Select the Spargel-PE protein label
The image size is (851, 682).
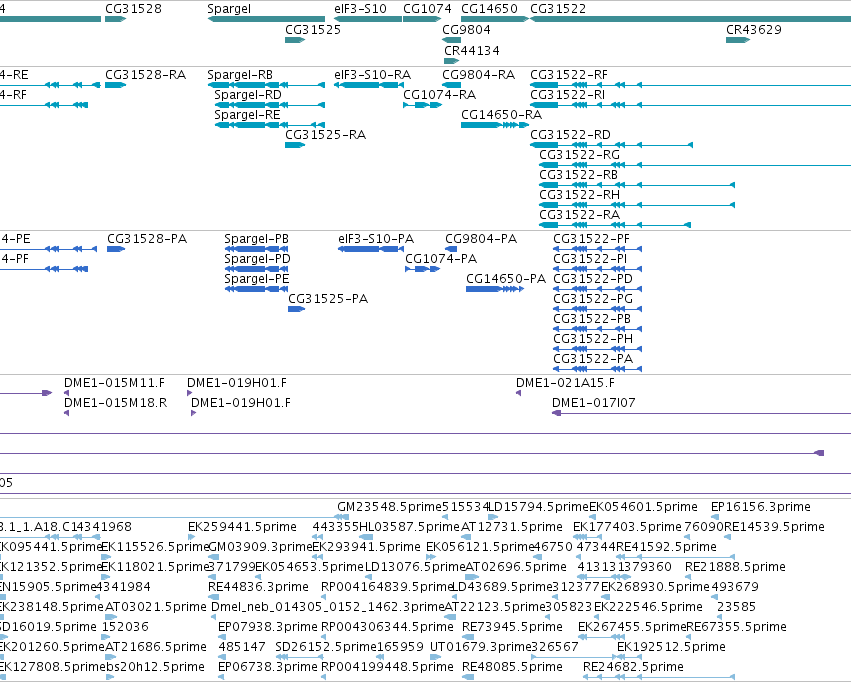click(x=257, y=279)
